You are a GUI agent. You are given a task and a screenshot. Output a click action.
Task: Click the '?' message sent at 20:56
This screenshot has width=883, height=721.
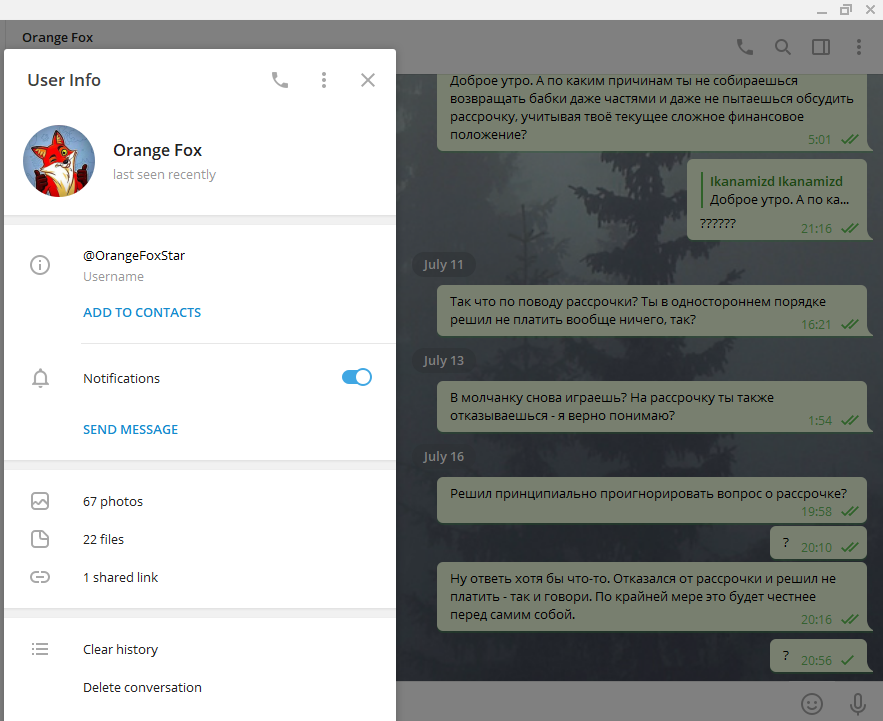point(818,656)
